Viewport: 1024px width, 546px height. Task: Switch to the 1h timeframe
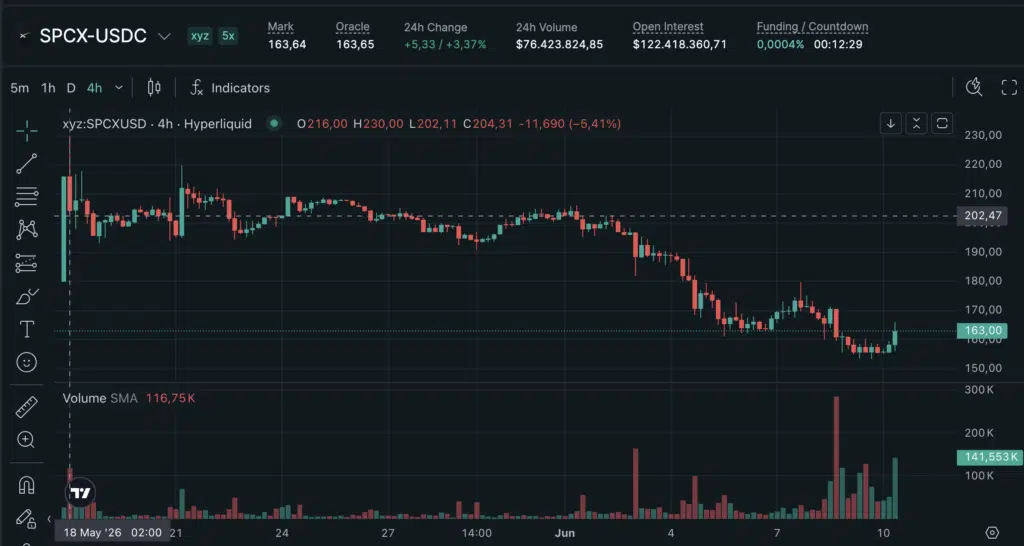pos(48,88)
